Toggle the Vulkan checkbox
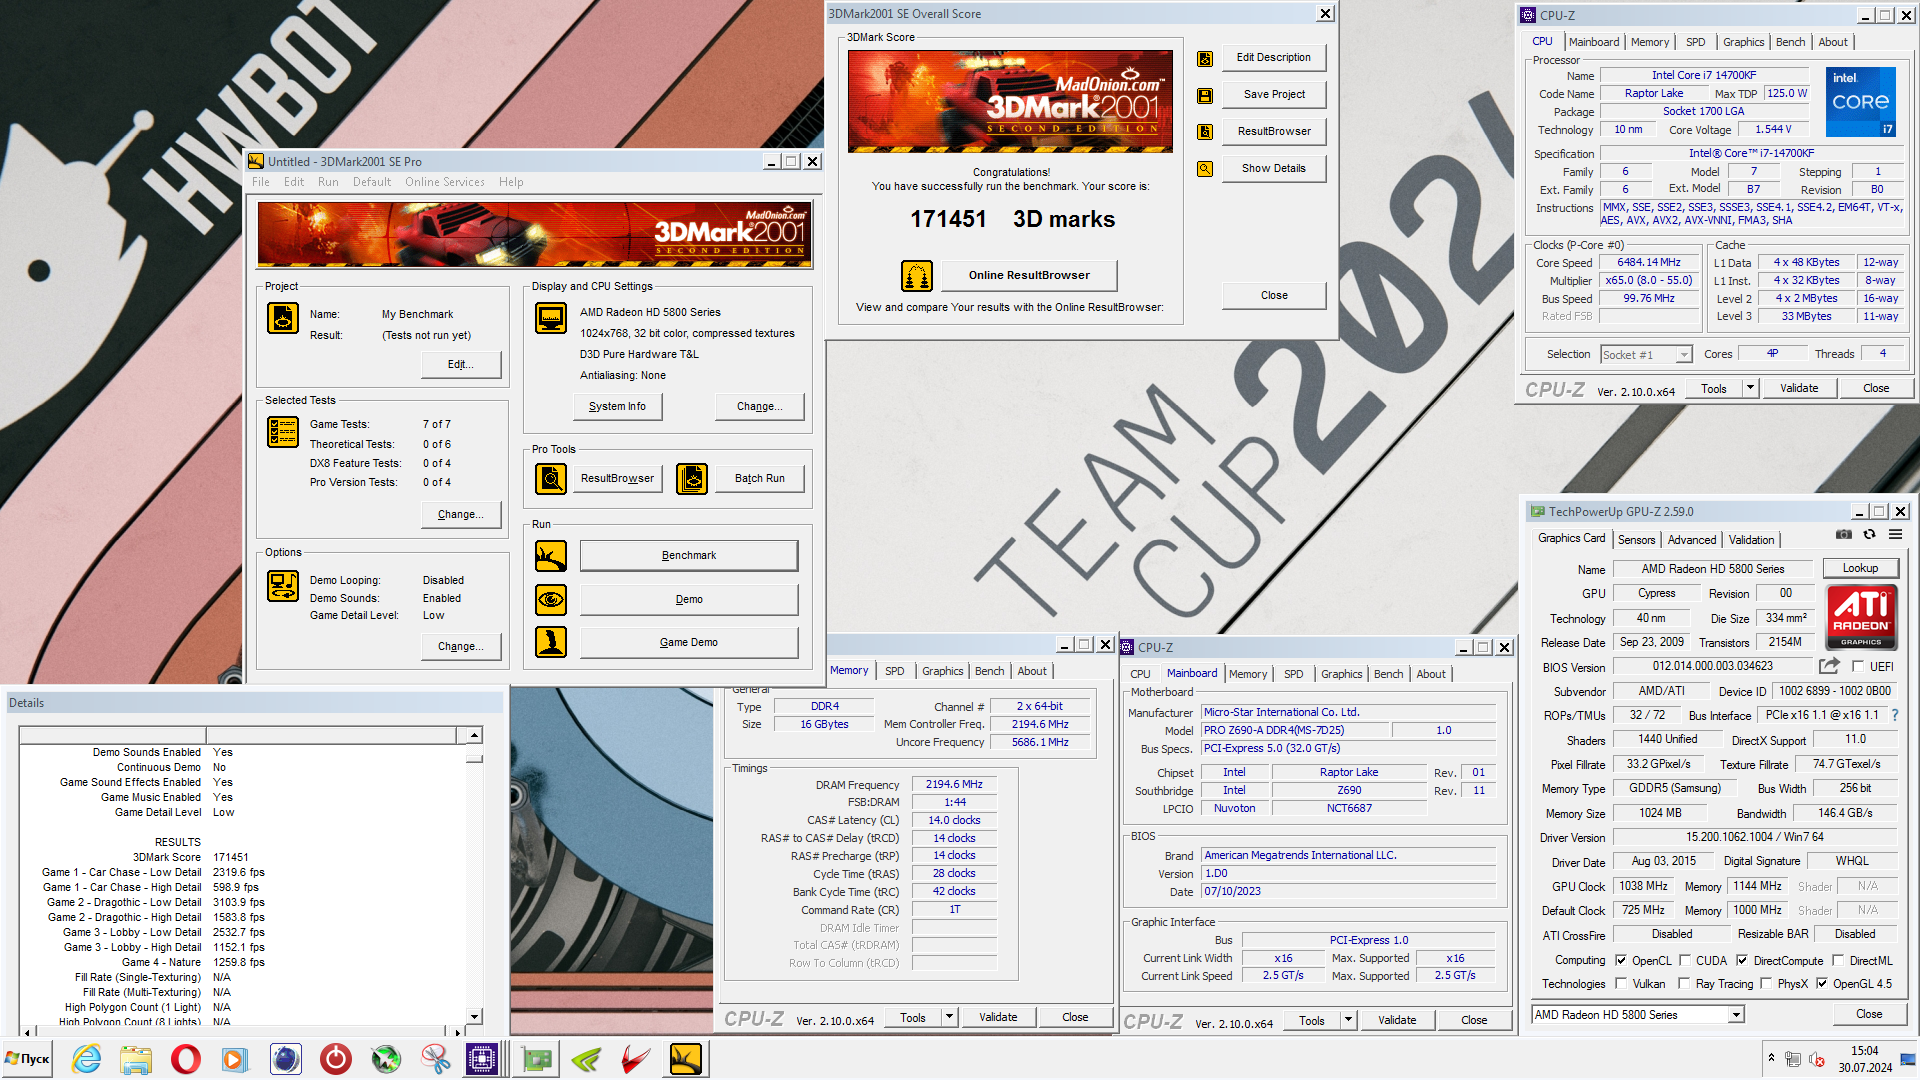1920x1080 pixels. (1621, 984)
